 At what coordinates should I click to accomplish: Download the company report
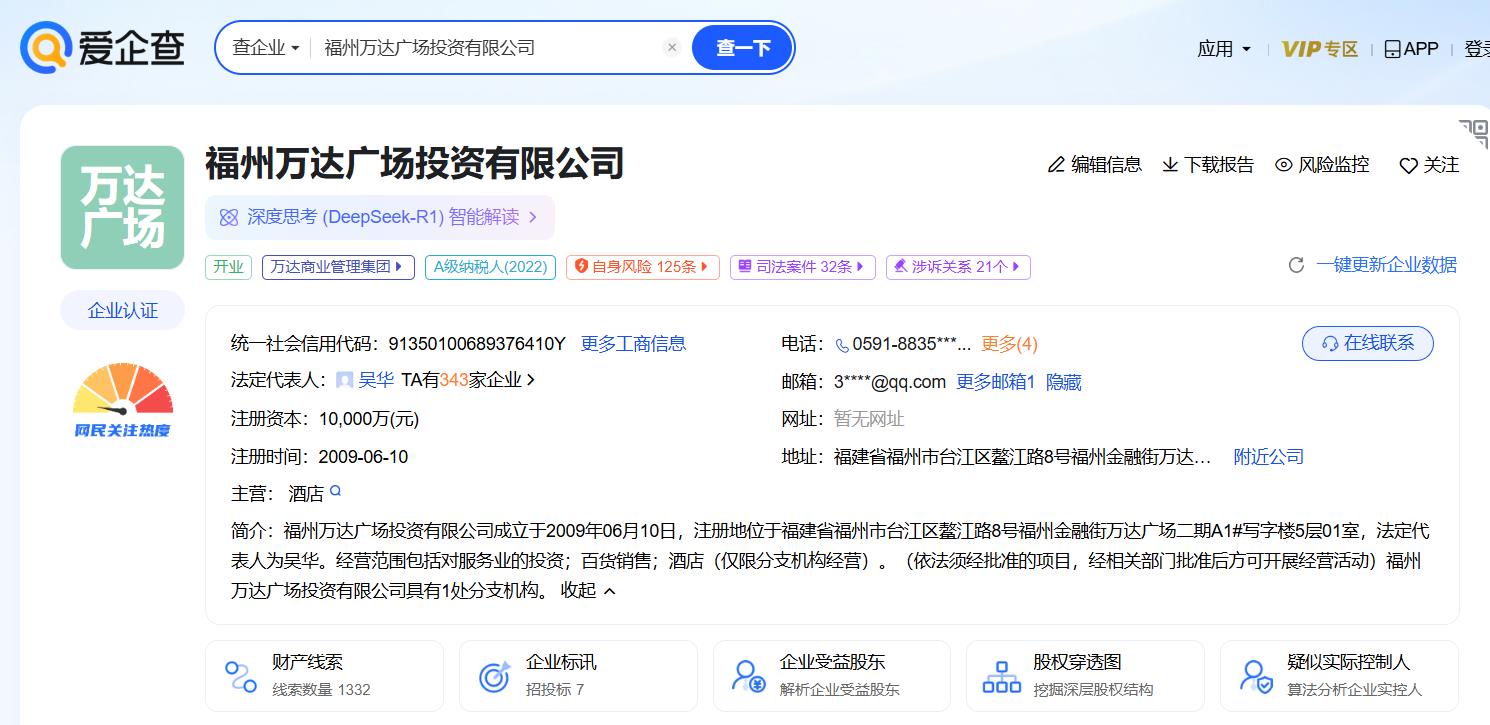(x=1208, y=165)
